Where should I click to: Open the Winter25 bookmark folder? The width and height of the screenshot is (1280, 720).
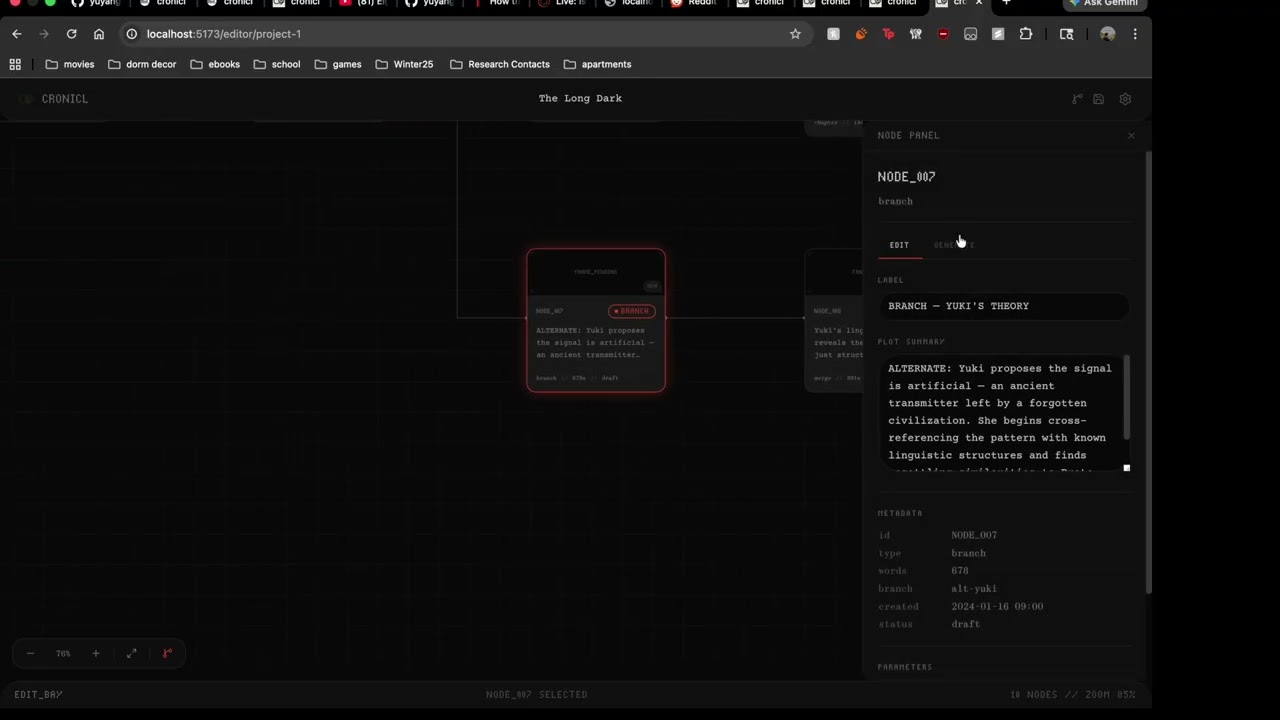(x=404, y=64)
